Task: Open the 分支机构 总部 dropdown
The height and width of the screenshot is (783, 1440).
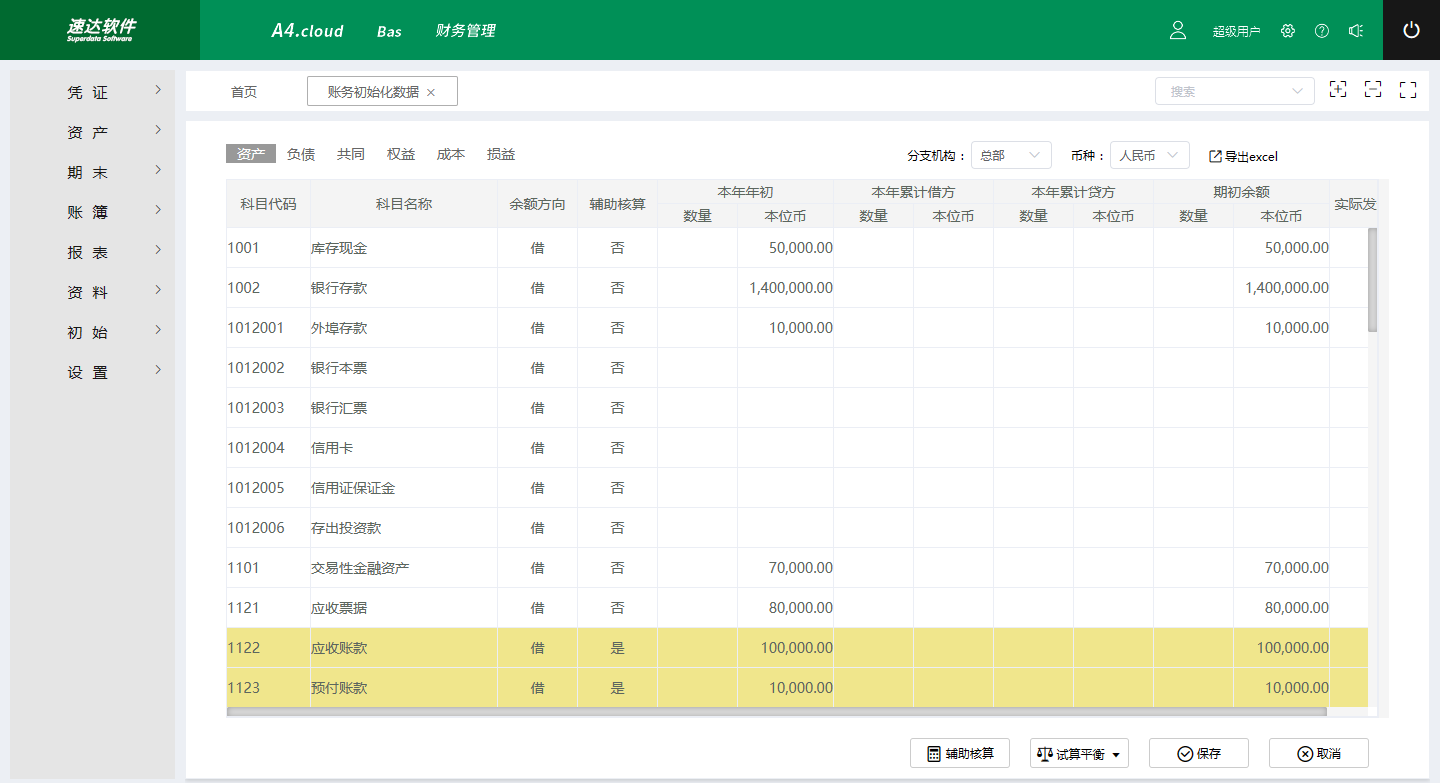Action: [x=1011, y=156]
